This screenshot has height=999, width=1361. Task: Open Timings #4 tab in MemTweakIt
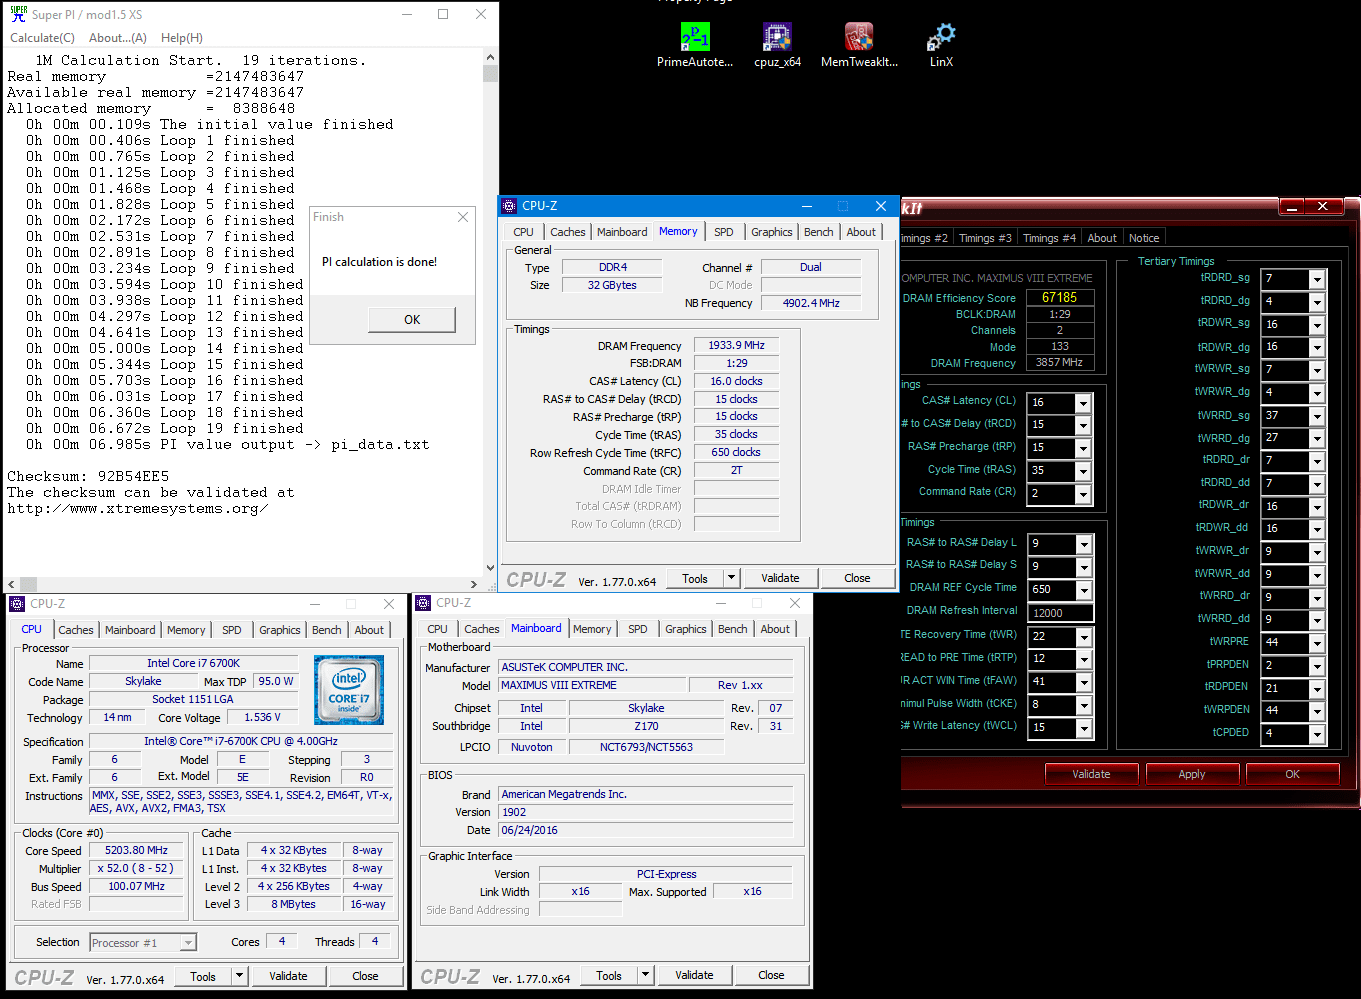[1049, 238]
